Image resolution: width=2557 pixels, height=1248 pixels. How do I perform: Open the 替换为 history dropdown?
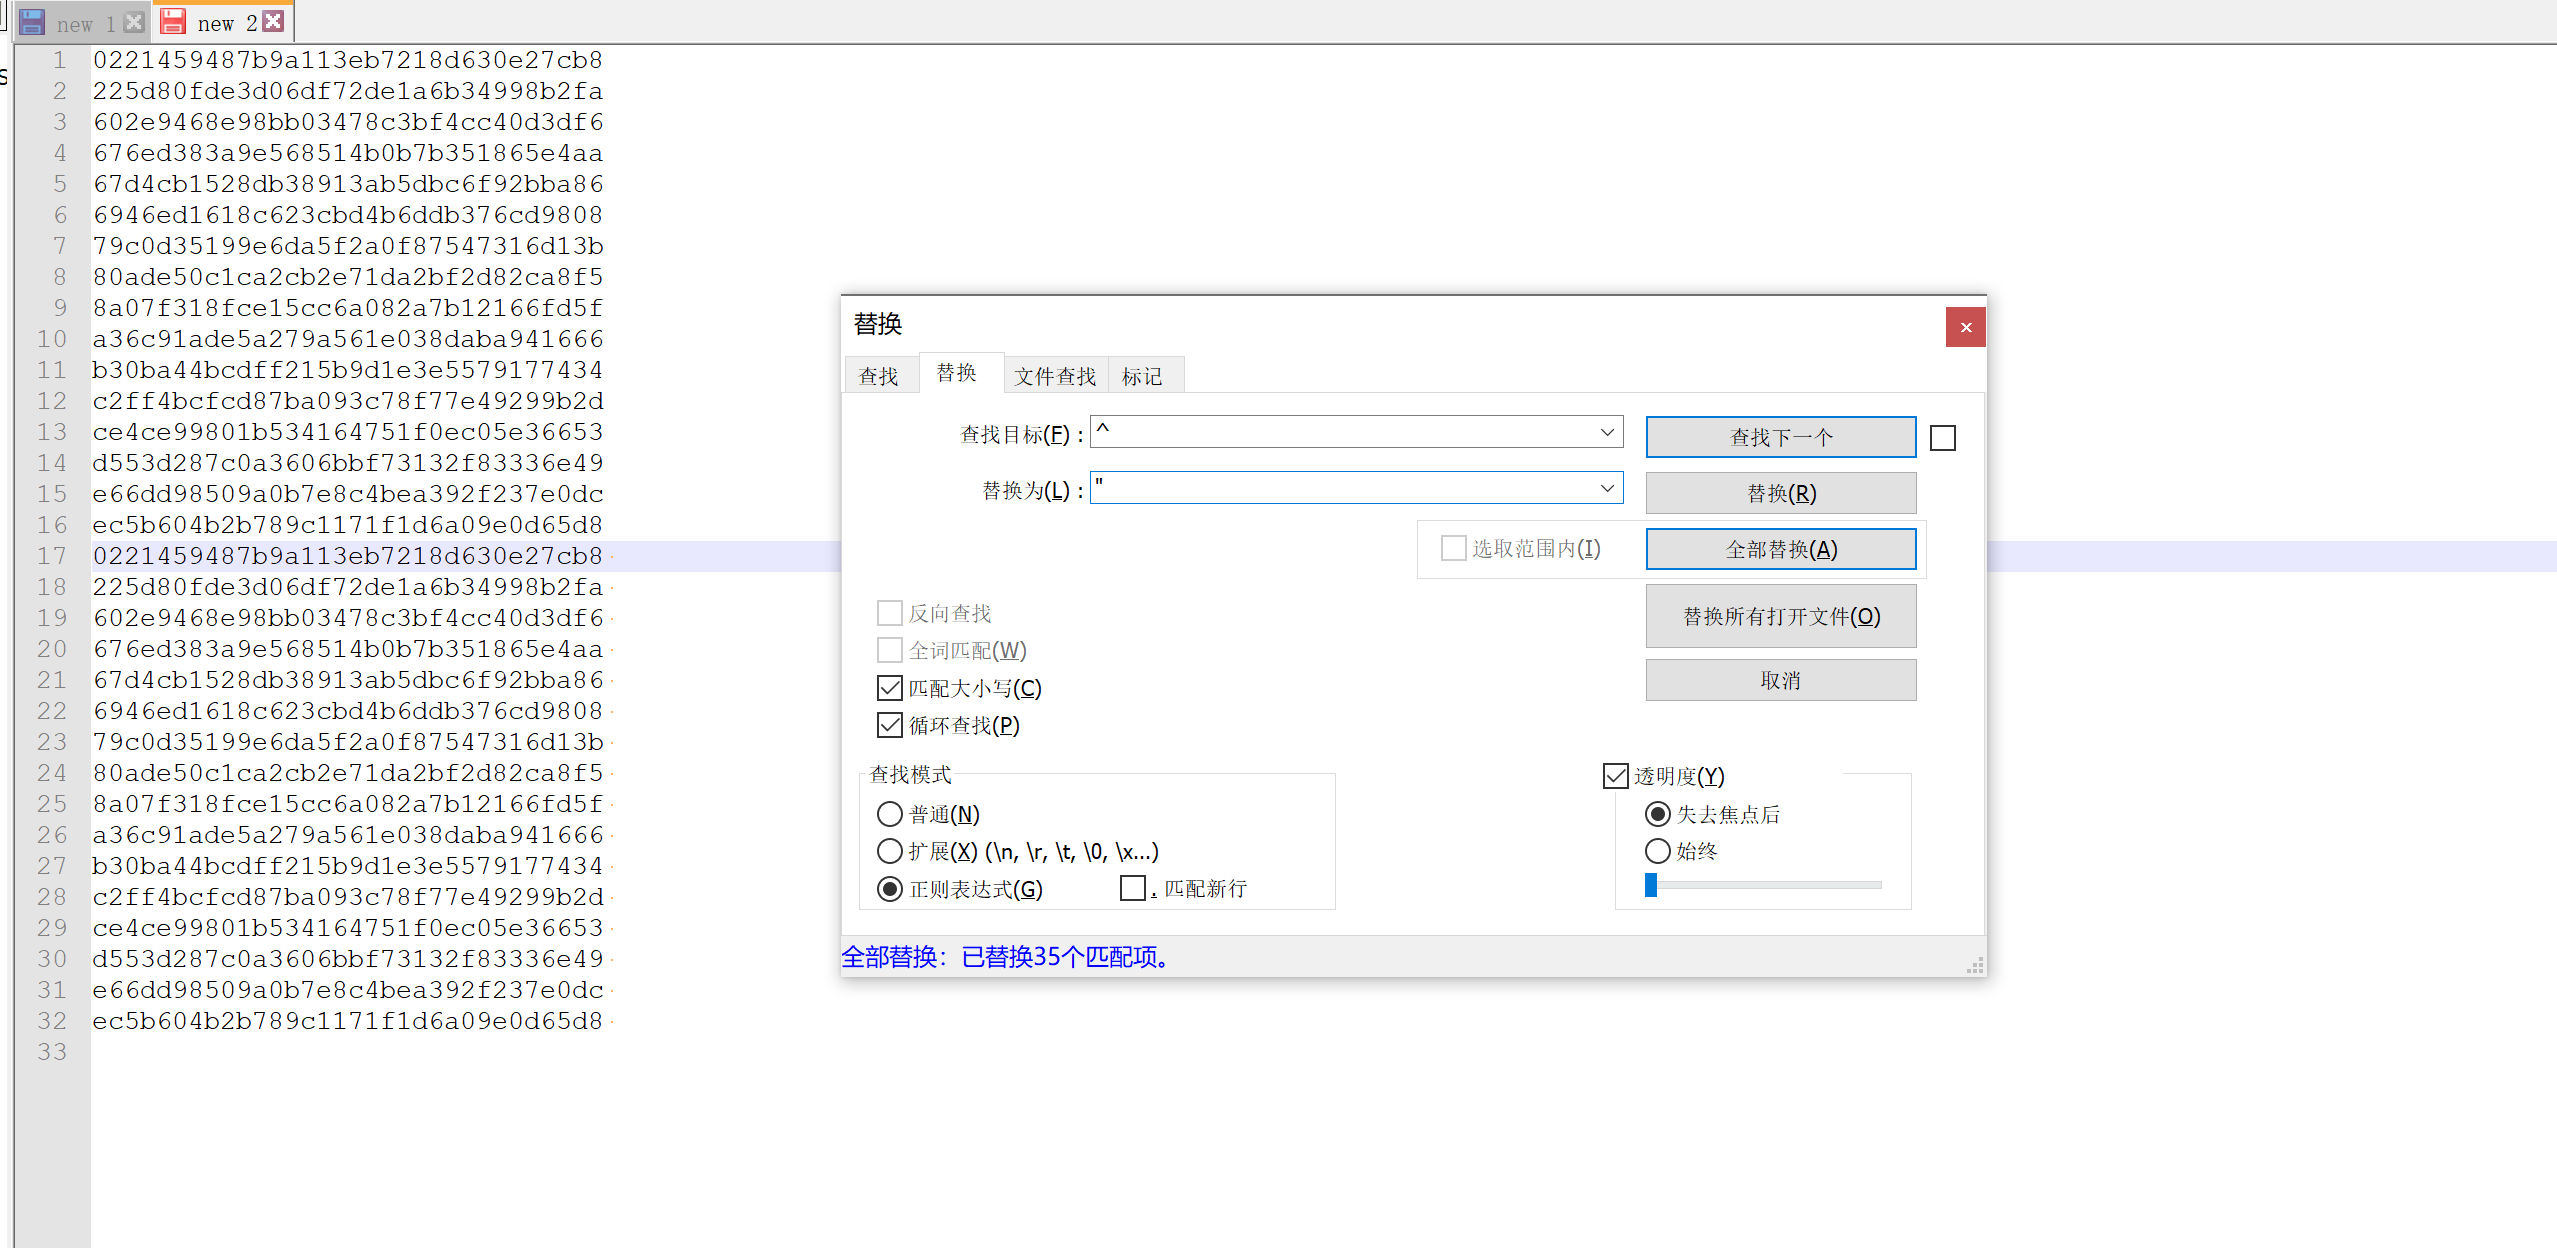coord(1606,488)
